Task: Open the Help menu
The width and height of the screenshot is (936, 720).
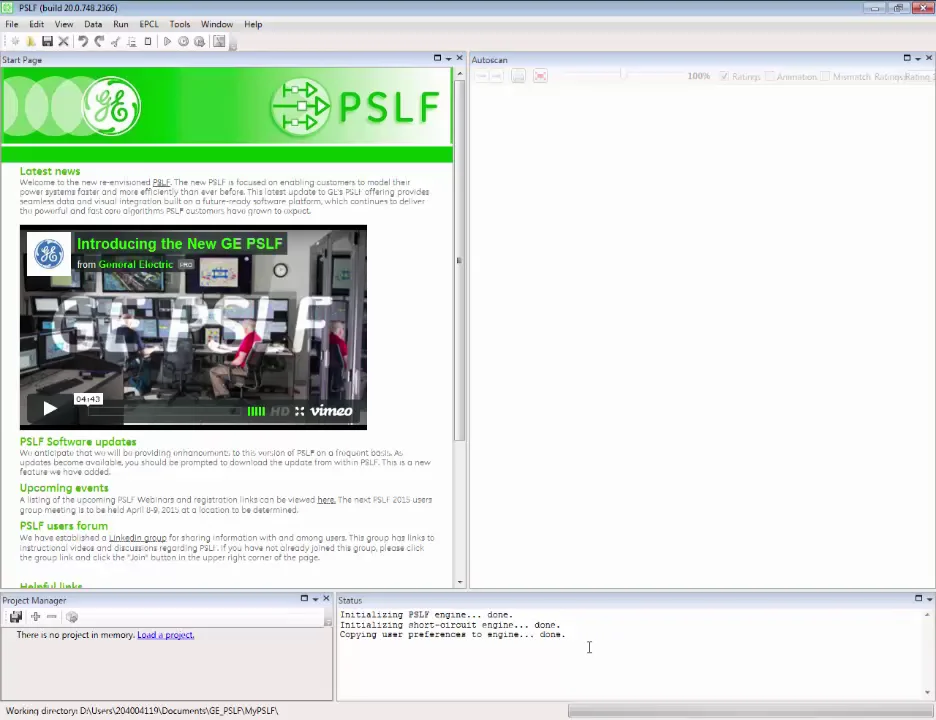Action: (x=253, y=24)
